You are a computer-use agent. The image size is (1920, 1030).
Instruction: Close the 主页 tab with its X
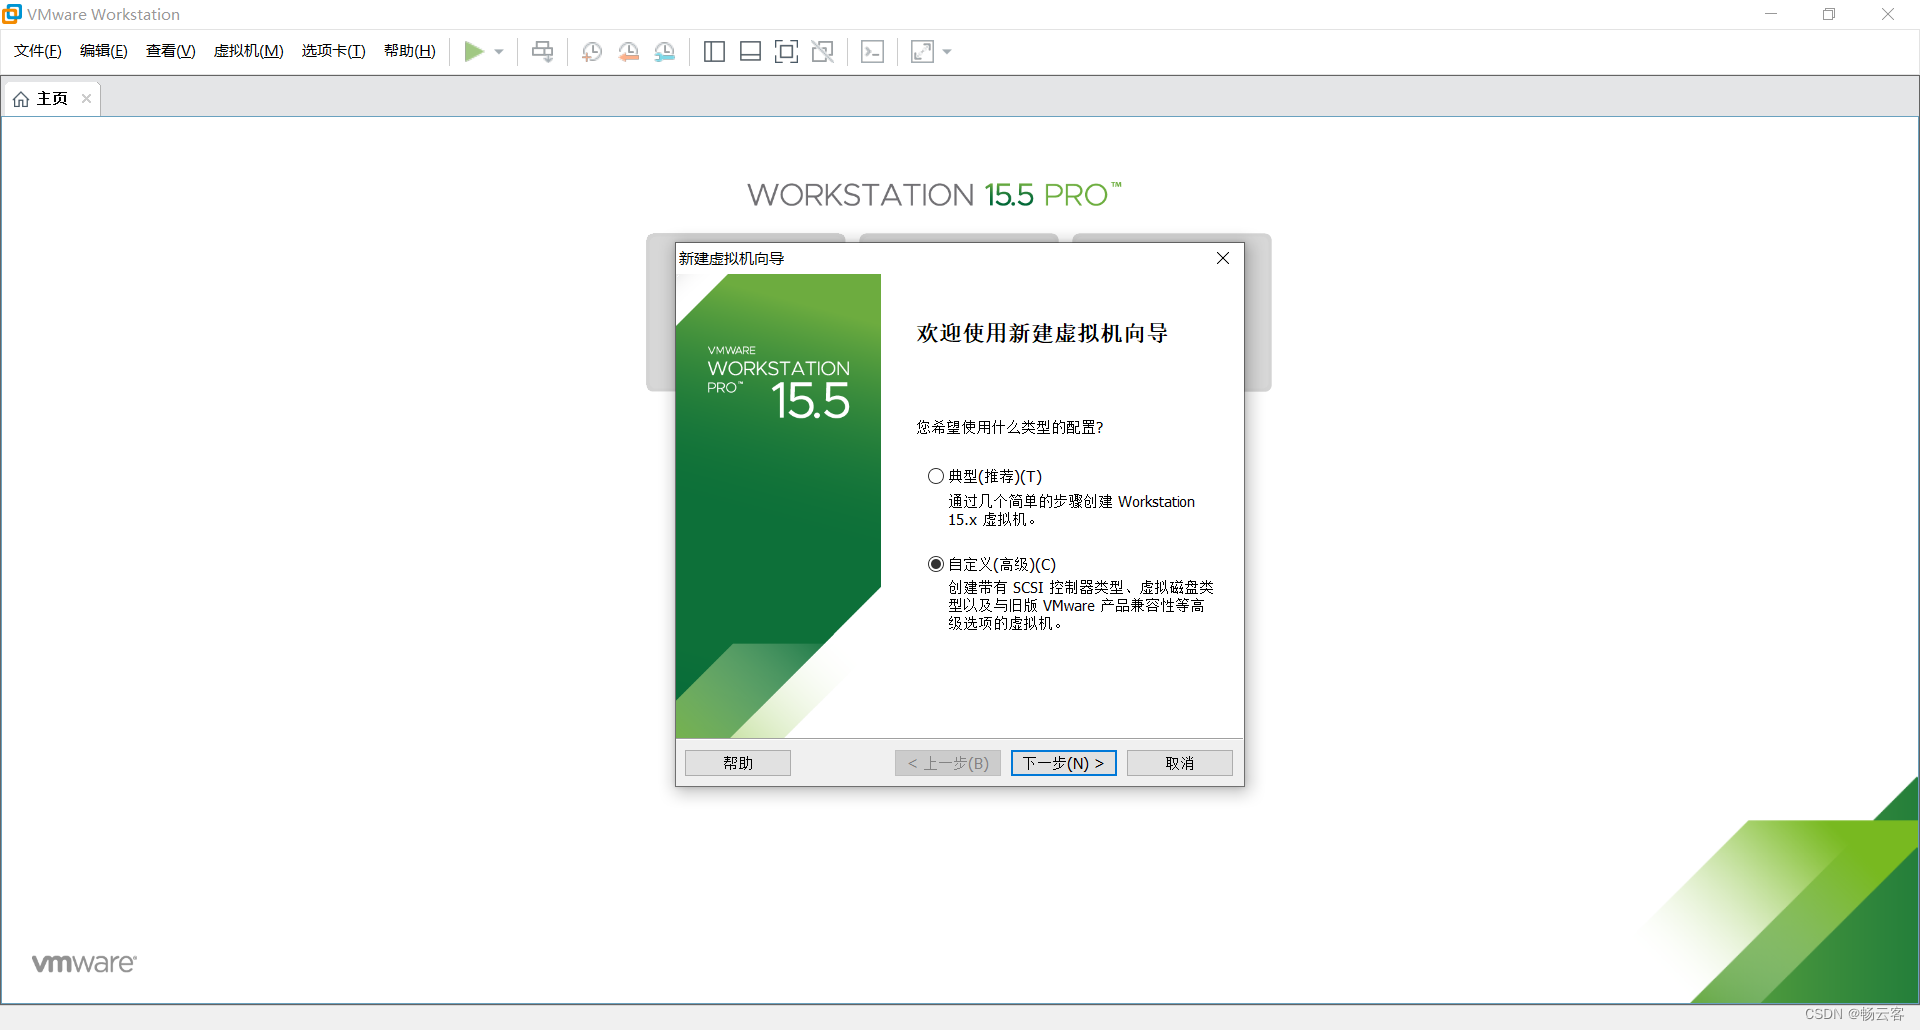tap(87, 99)
